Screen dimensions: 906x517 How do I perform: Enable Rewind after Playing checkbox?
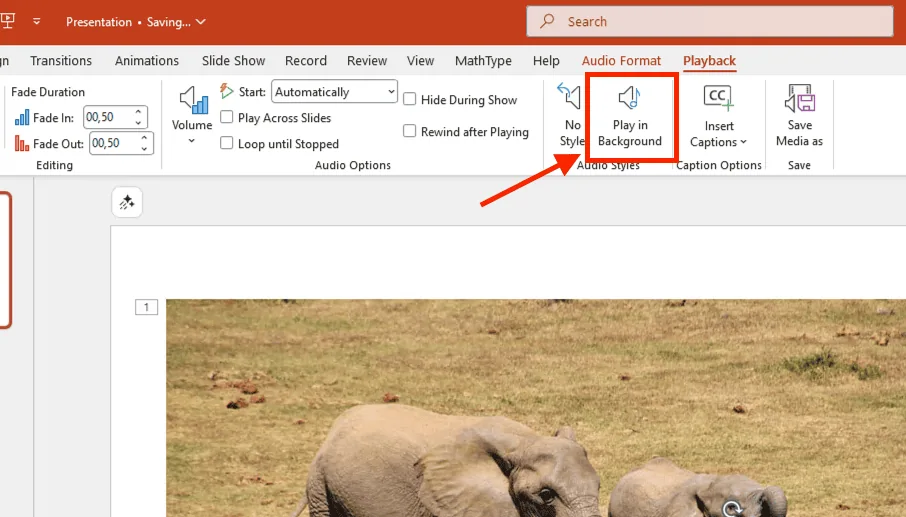click(x=410, y=131)
